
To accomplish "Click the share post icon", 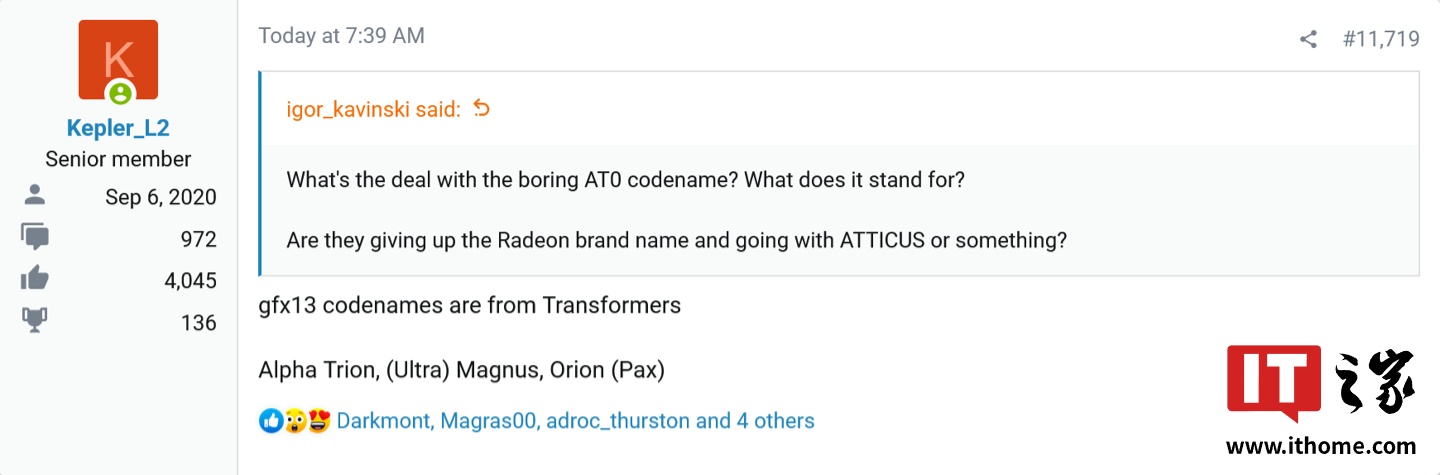I will click(x=1308, y=39).
